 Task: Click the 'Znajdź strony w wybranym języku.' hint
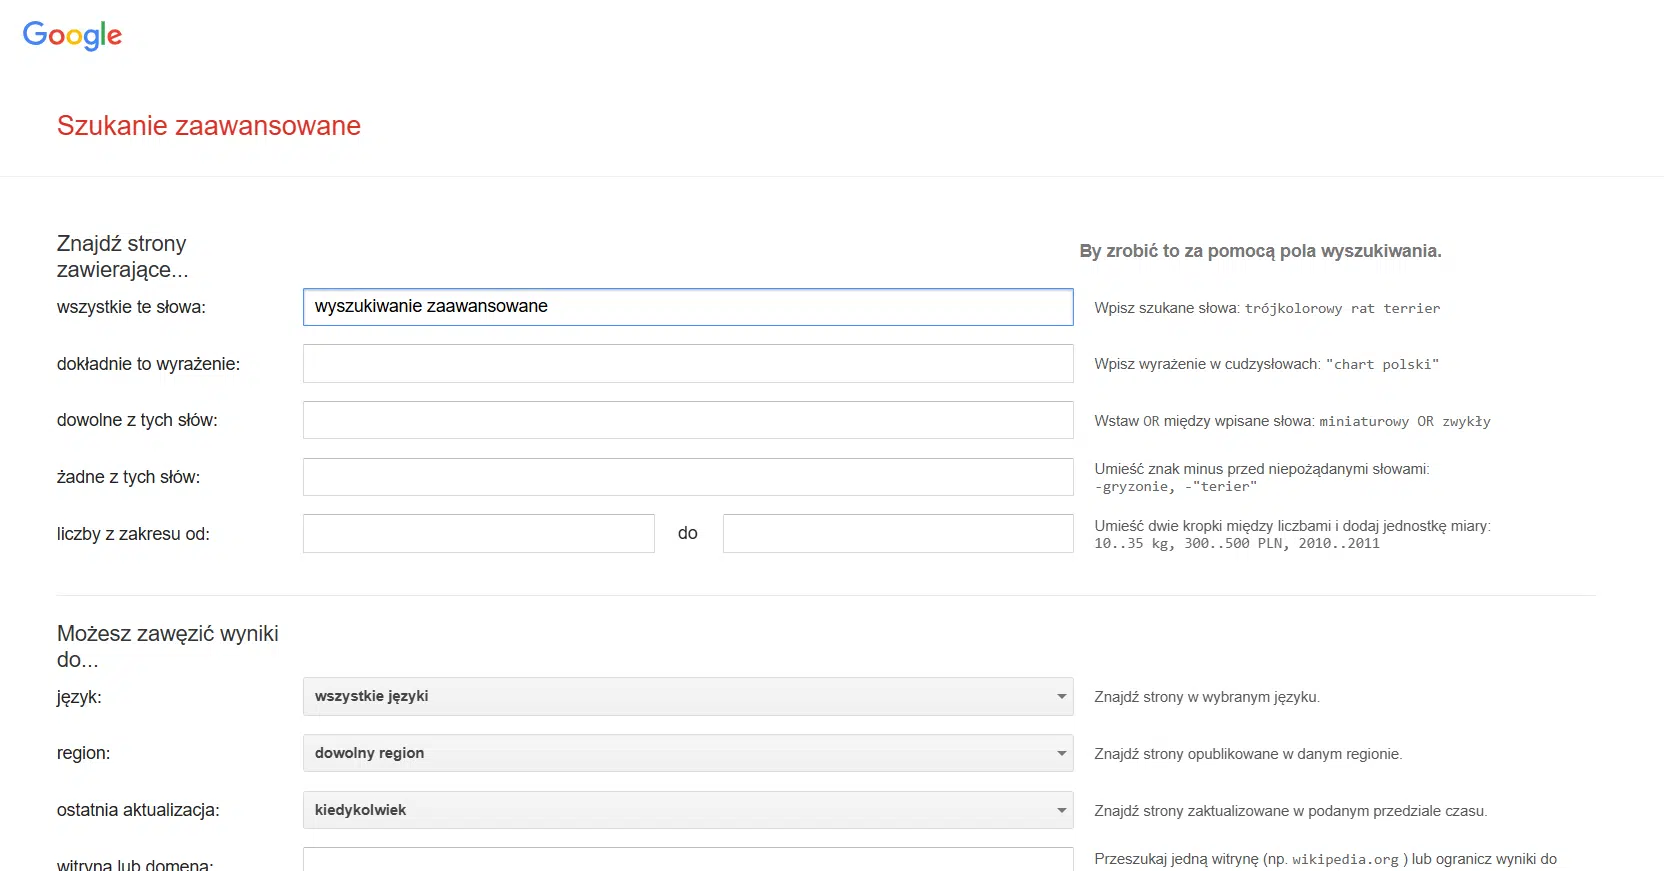click(1207, 697)
